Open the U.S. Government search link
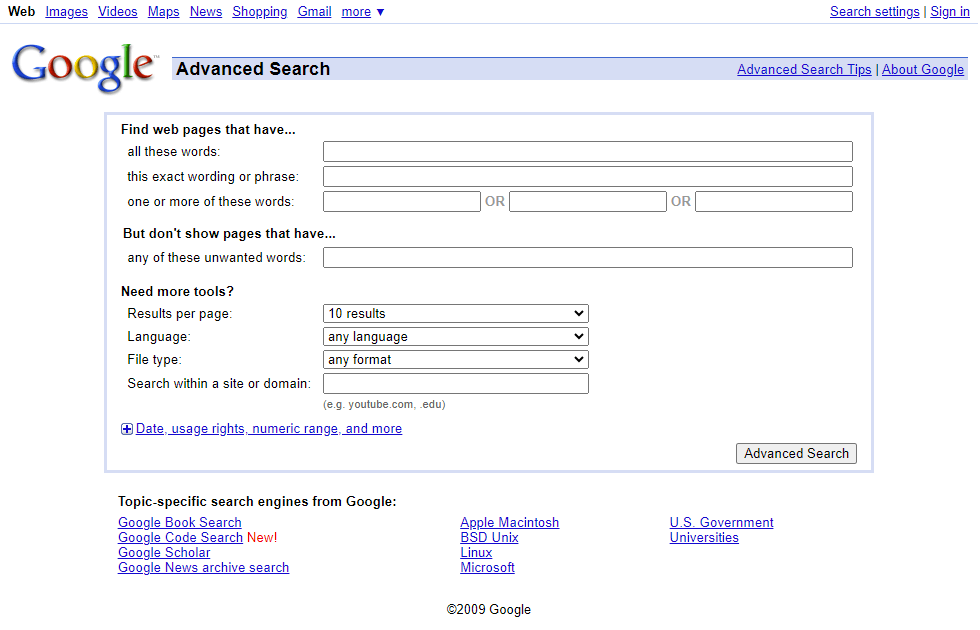The image size is (980, 630). pos(722,522)
